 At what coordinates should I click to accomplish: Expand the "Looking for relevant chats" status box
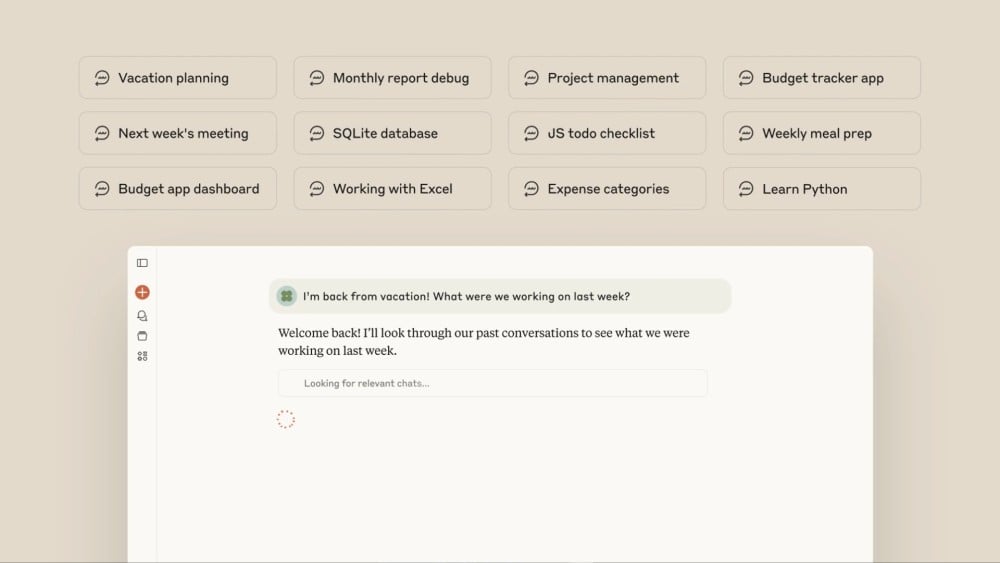492,383
